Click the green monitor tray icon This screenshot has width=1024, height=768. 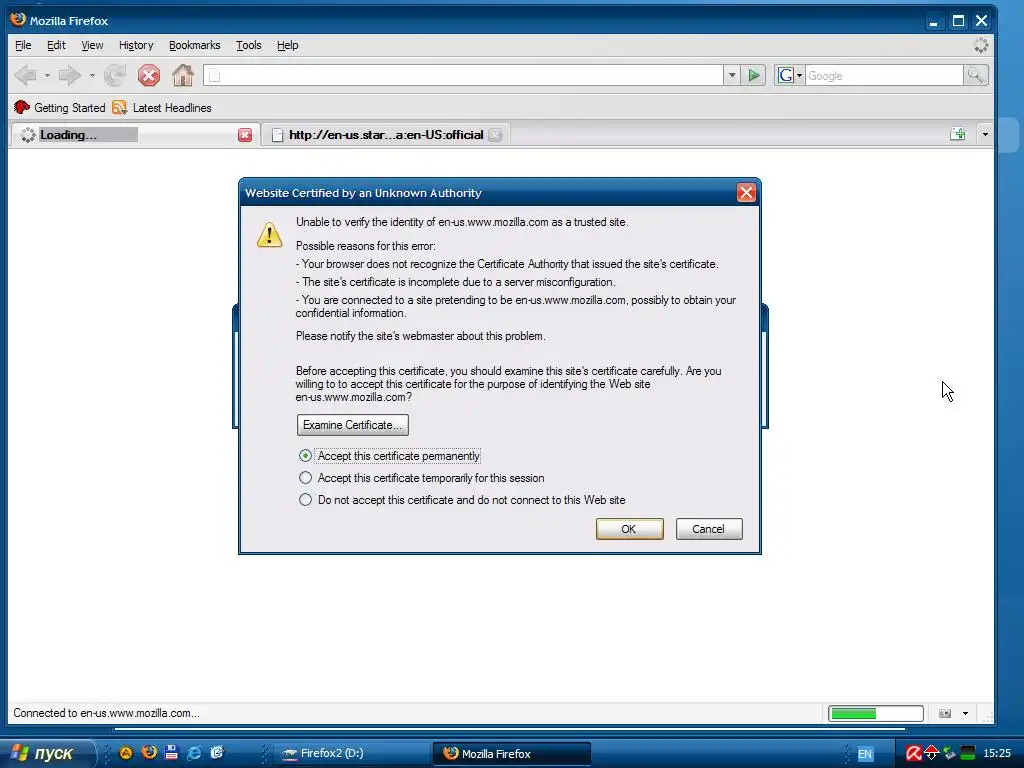click(968, 754)
